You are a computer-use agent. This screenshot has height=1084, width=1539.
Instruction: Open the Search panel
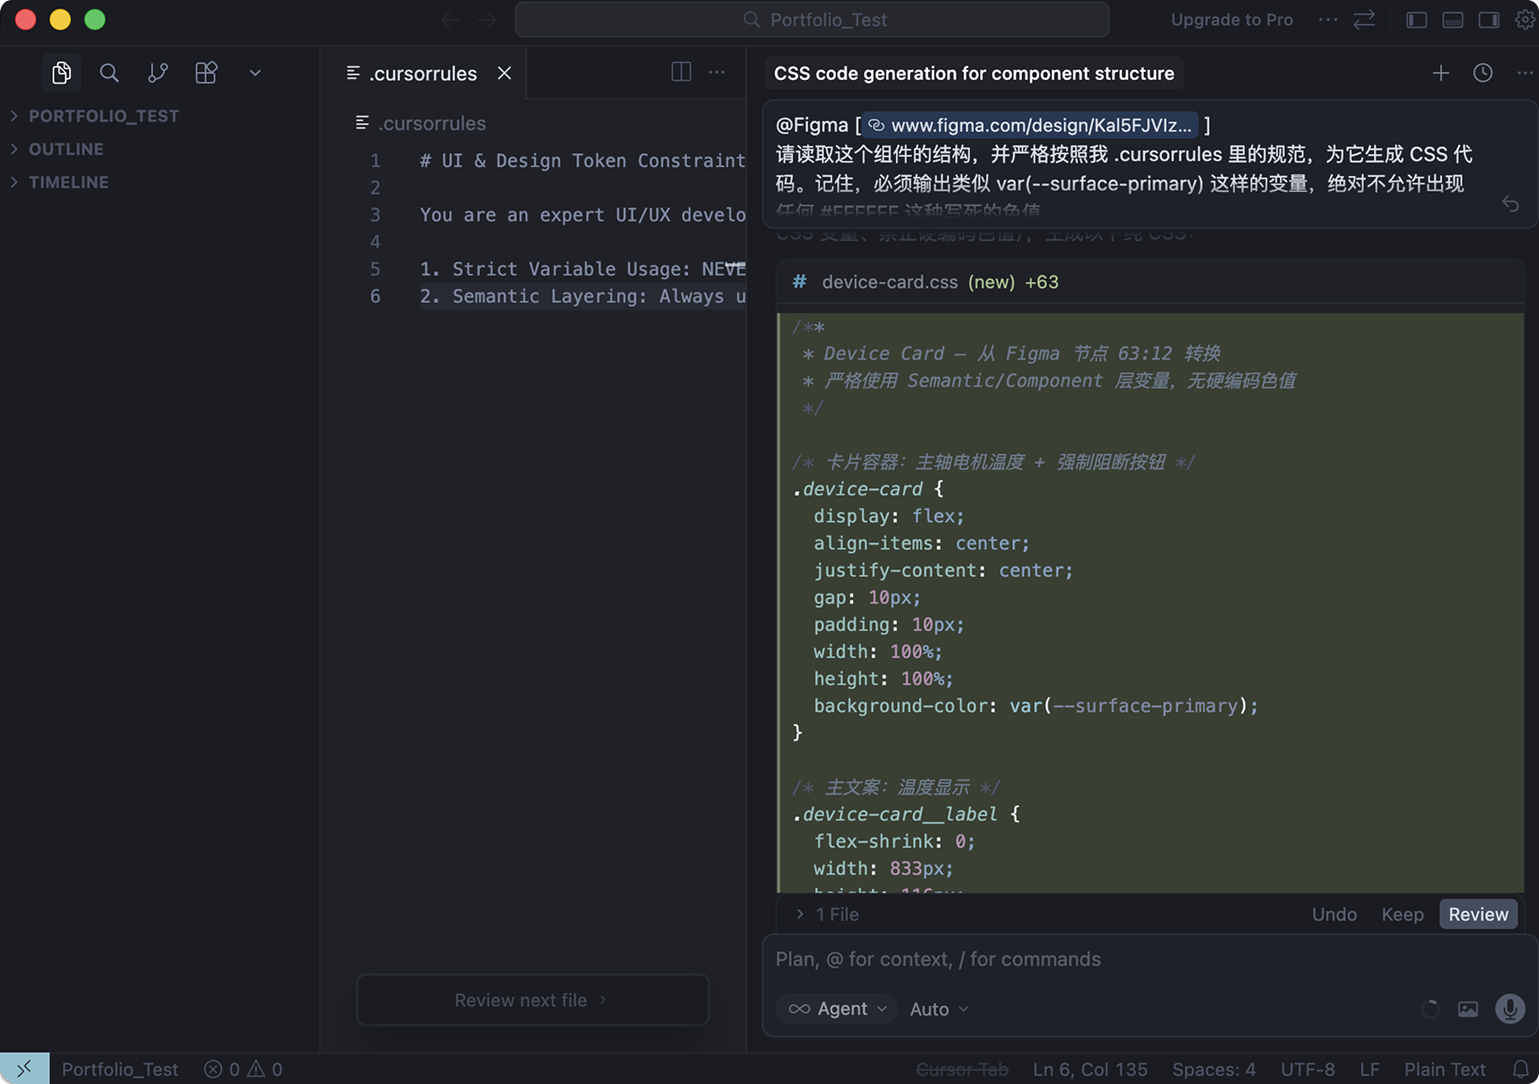[x=109, y=72]
